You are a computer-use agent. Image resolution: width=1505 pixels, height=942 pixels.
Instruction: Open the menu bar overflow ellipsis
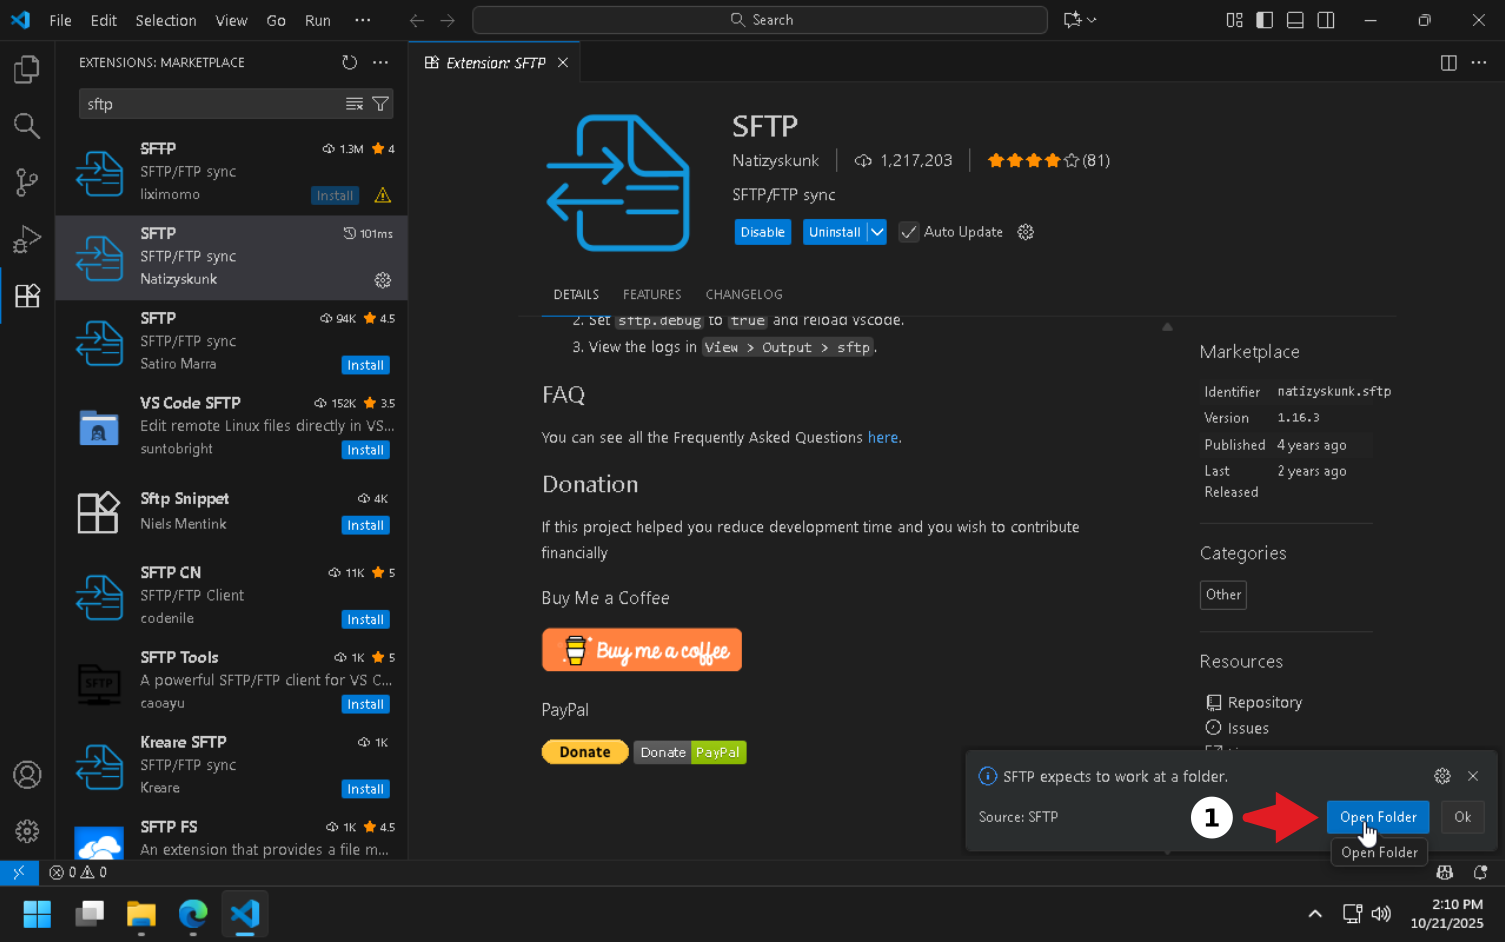(x=363, y=20)
